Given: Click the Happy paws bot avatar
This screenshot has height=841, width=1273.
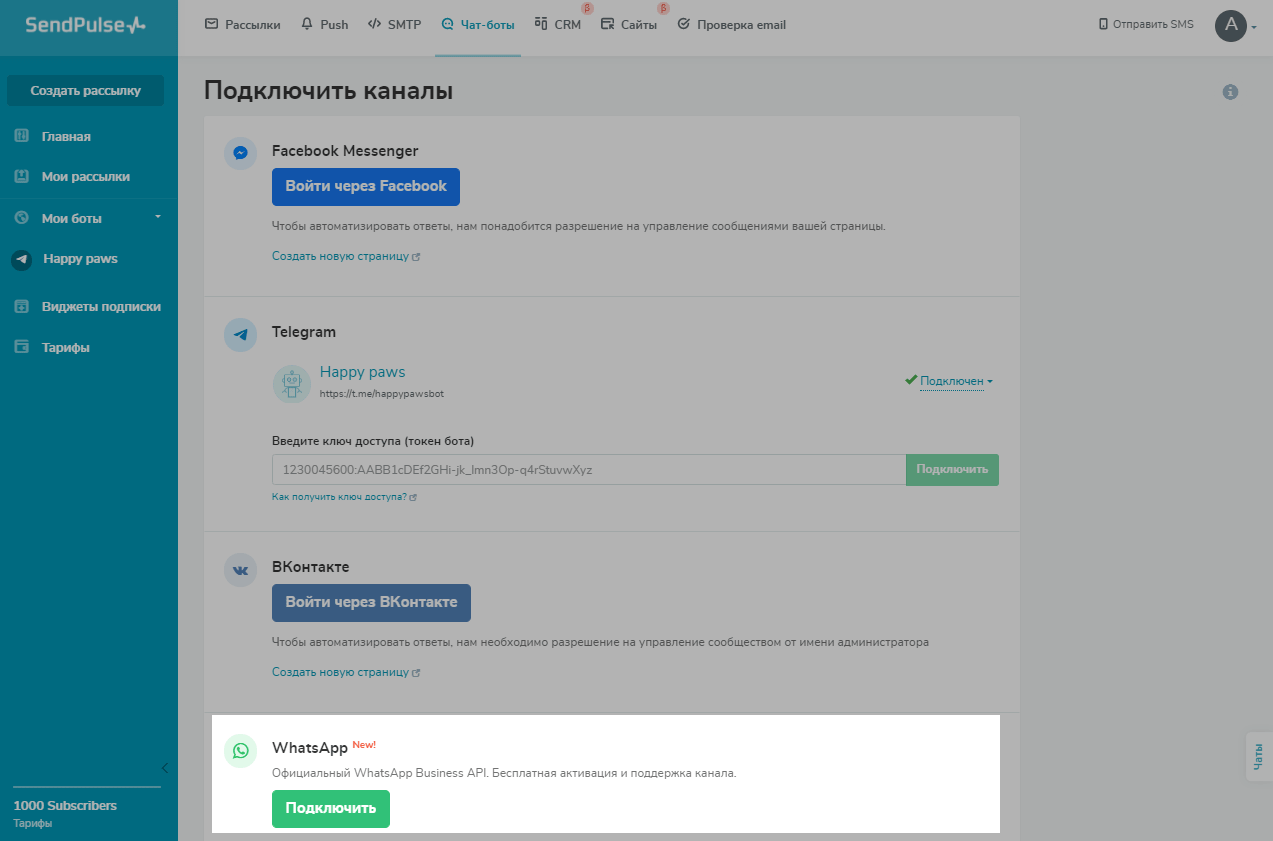Looking at the screenshot, I should (x=292, y=384).
